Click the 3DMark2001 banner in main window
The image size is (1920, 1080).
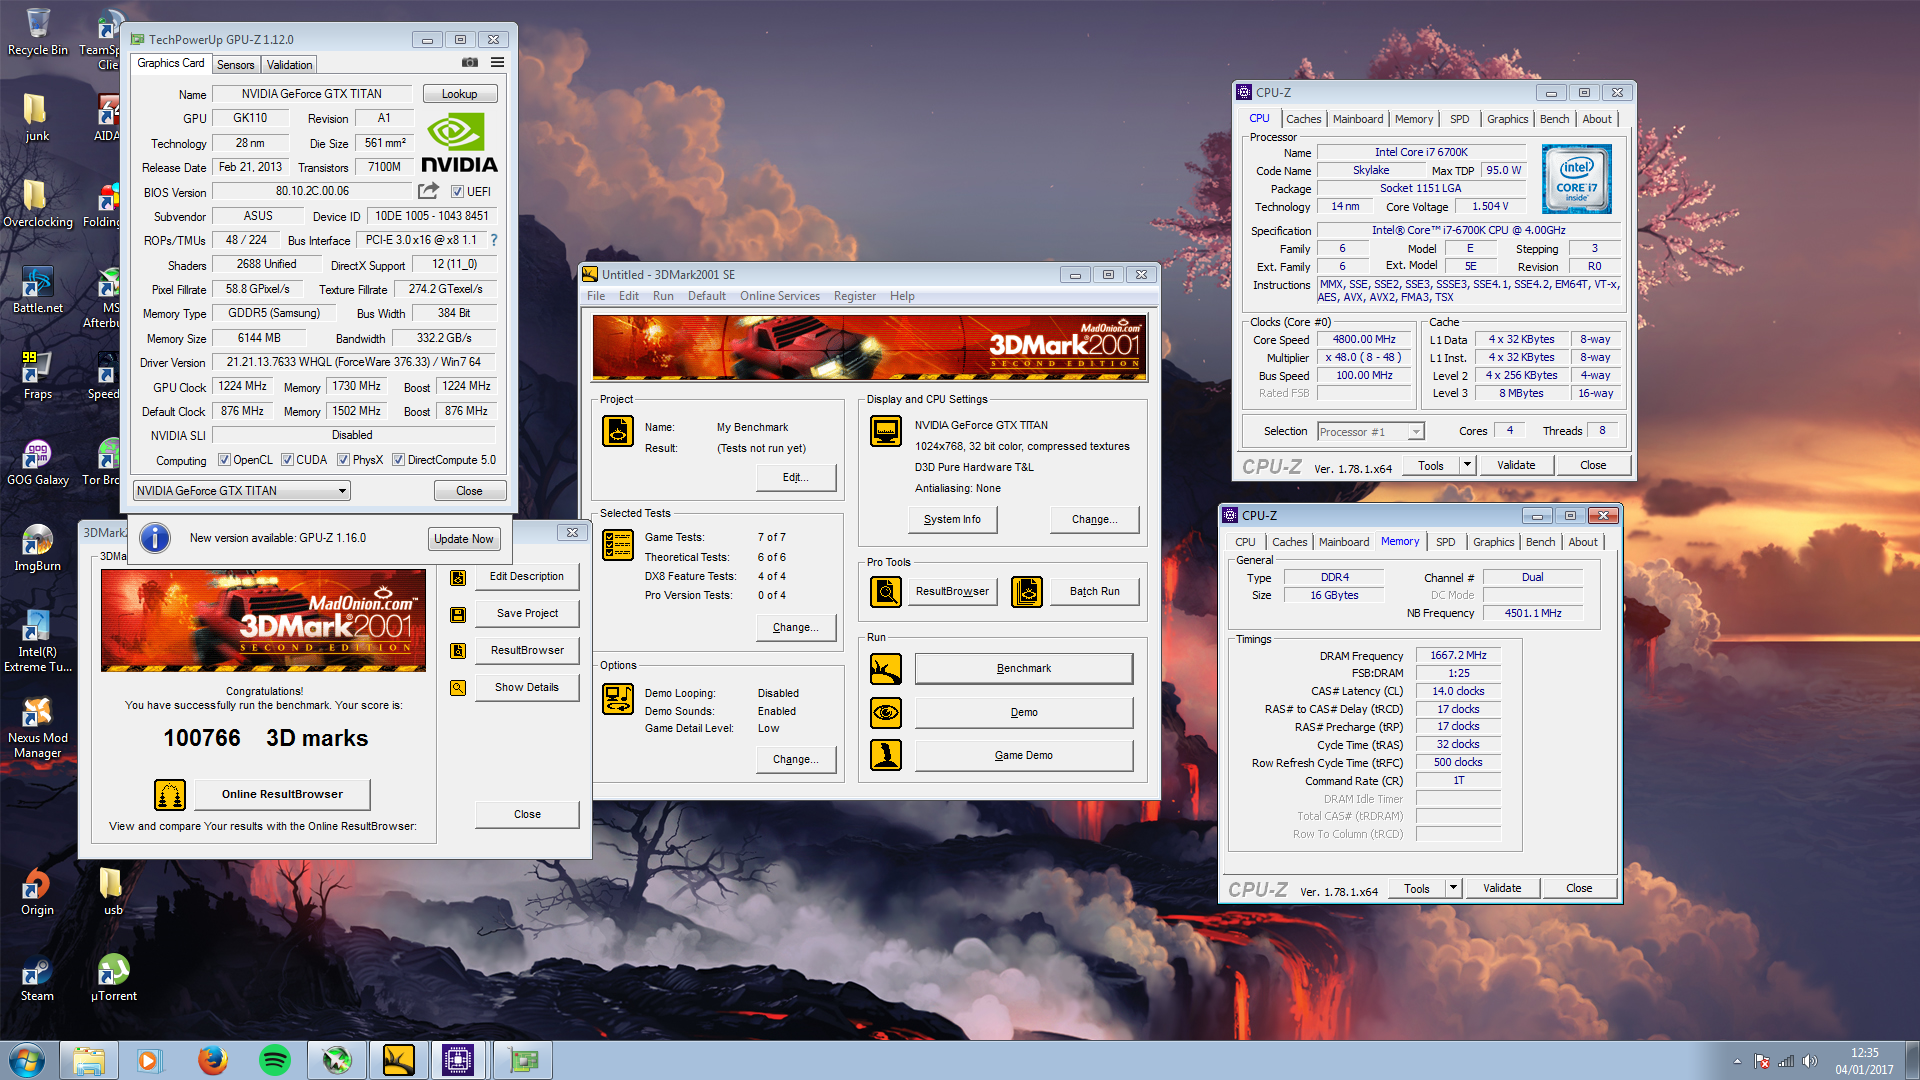[870, 348]
